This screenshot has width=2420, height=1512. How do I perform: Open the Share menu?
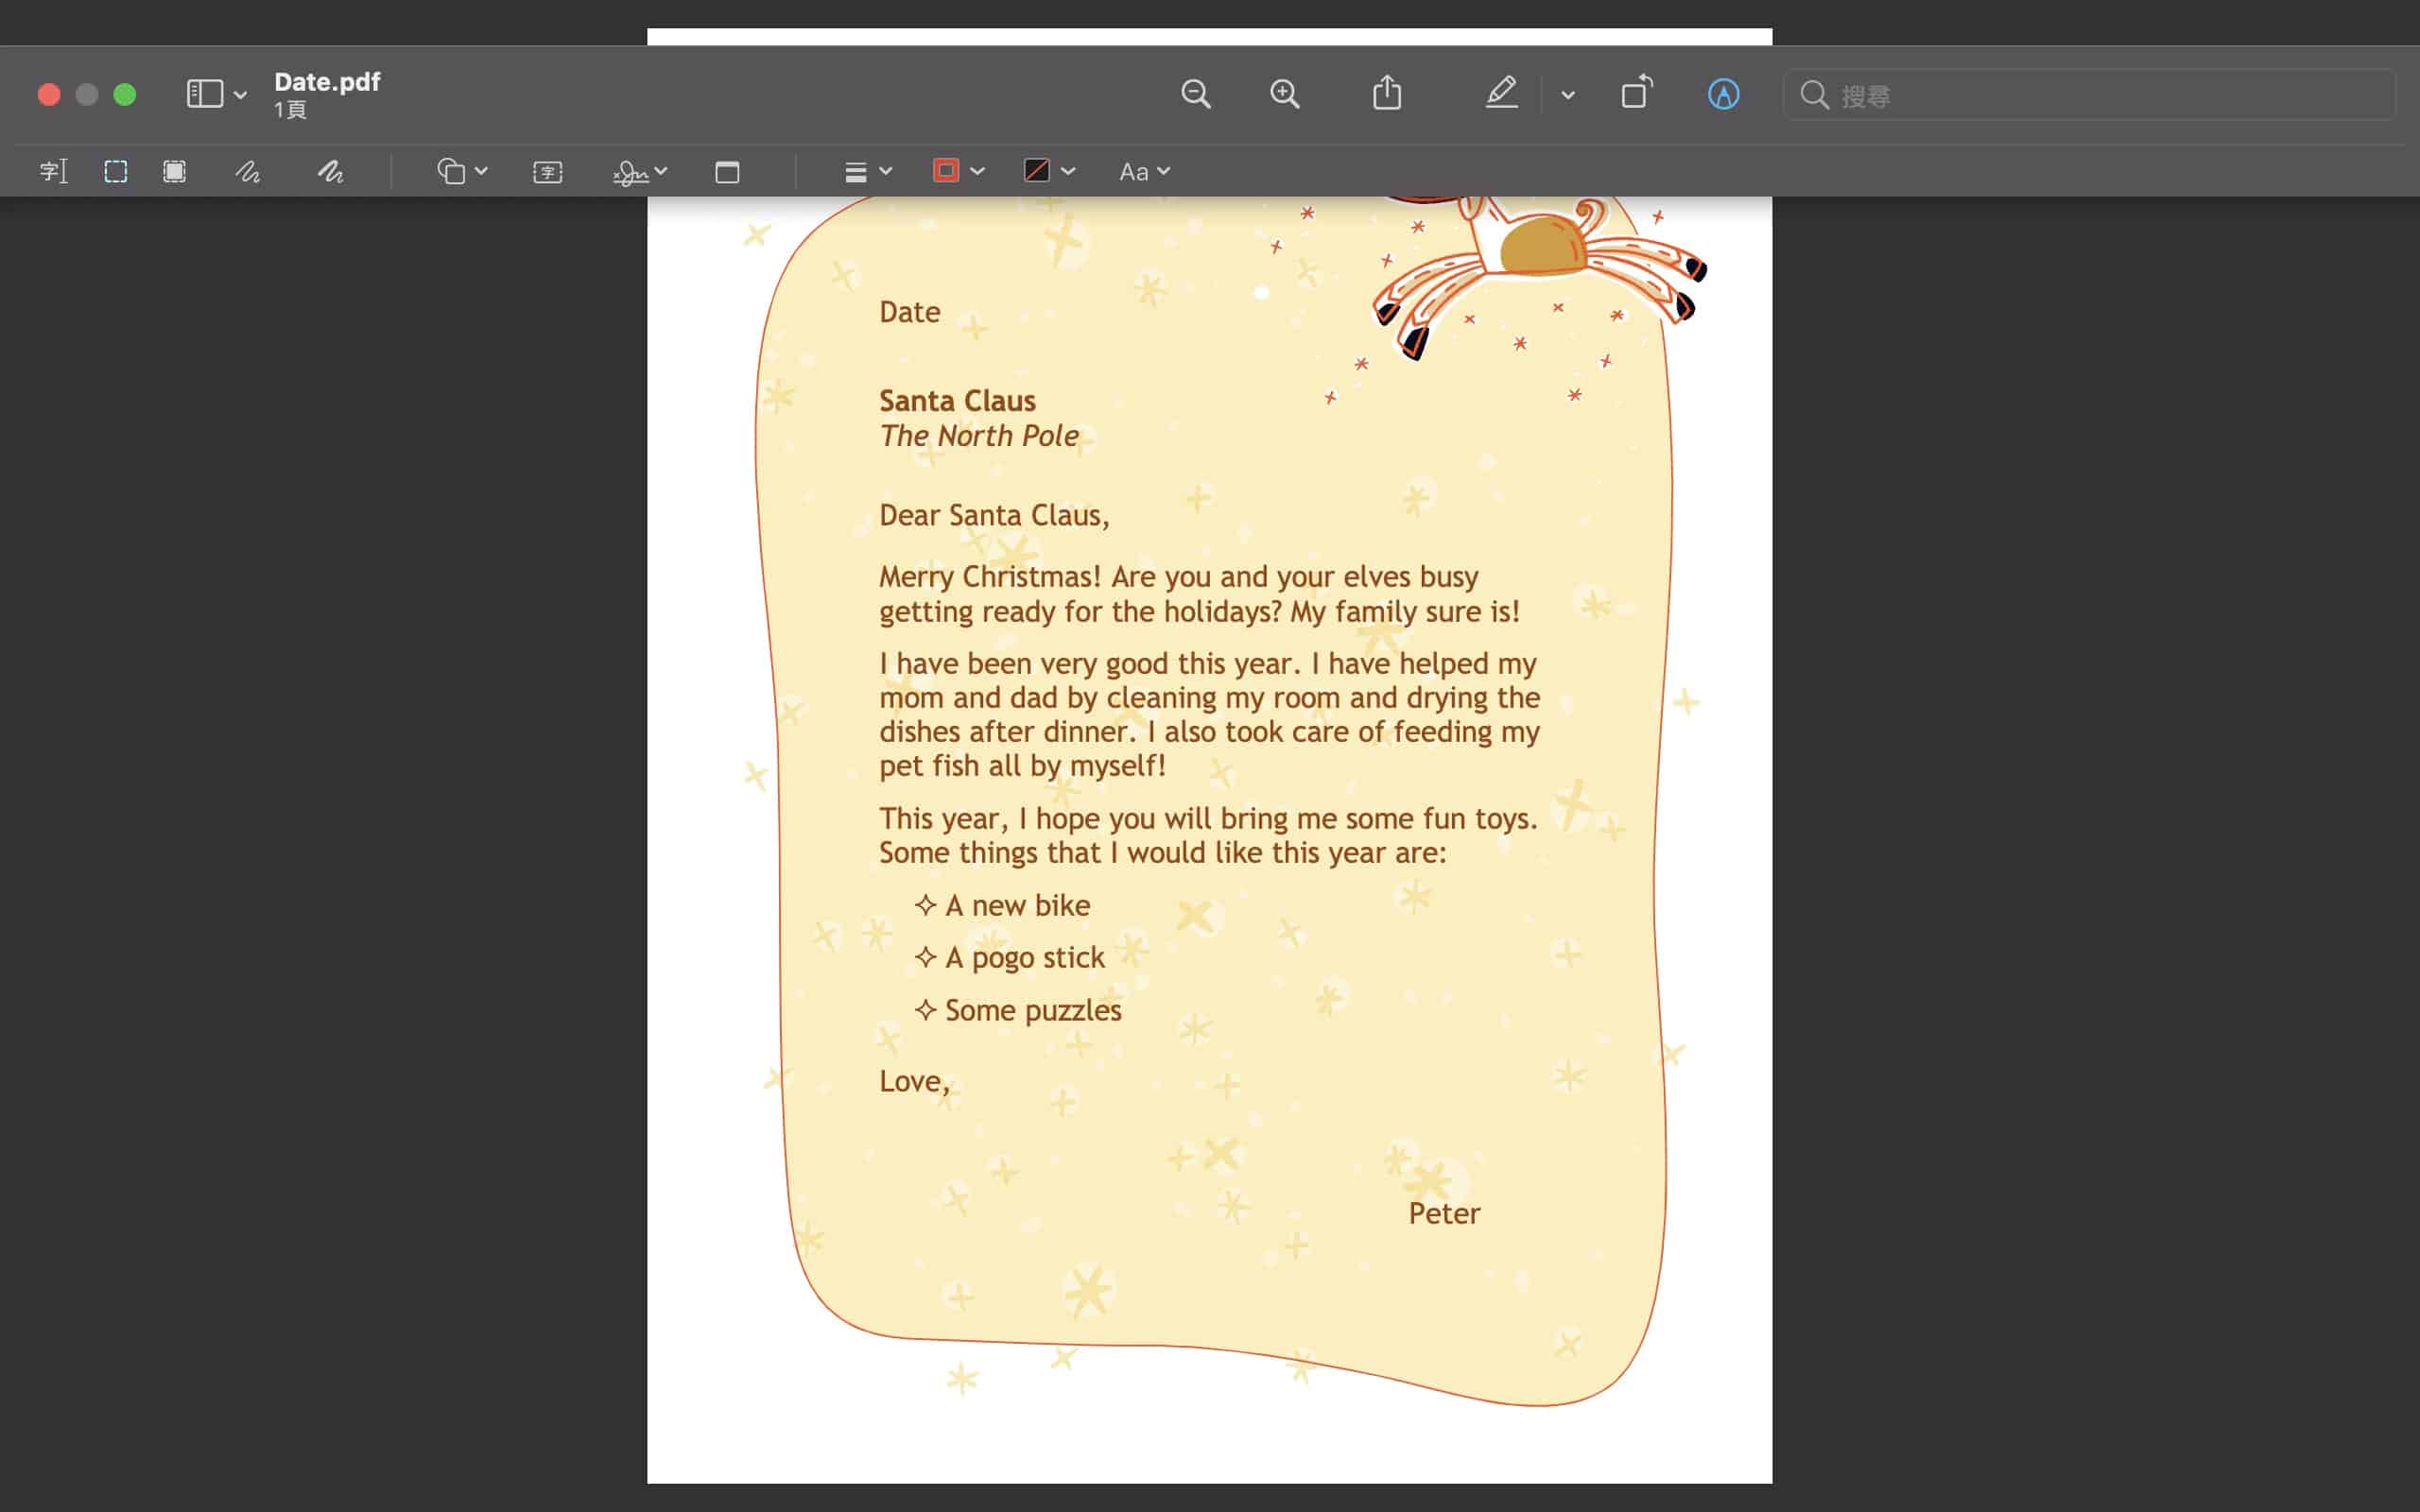click(x=1386, y=94)
